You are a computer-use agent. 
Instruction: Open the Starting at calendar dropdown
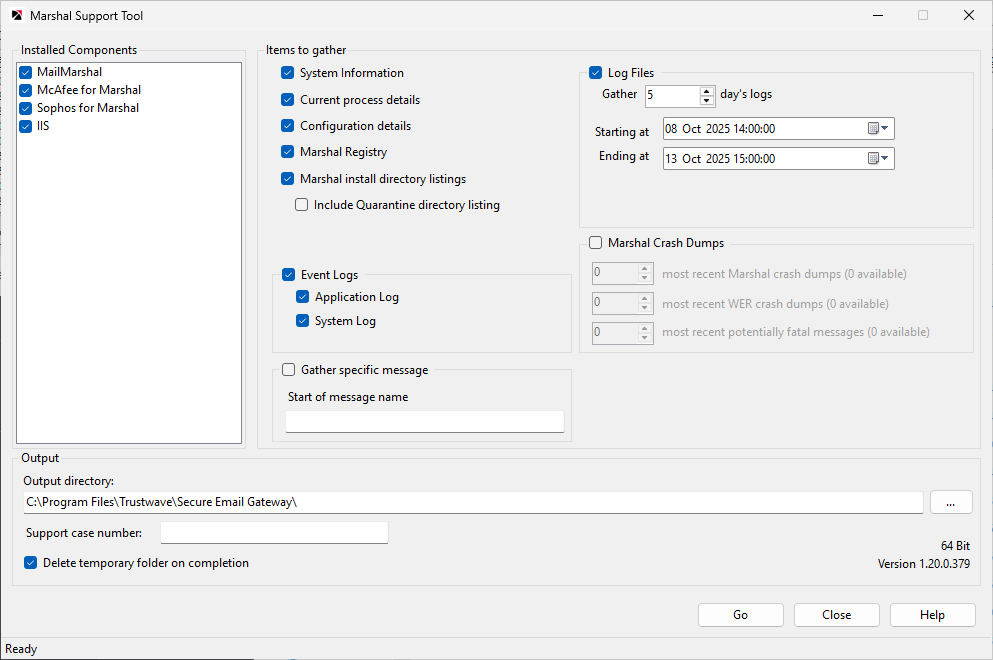[878, 129]
